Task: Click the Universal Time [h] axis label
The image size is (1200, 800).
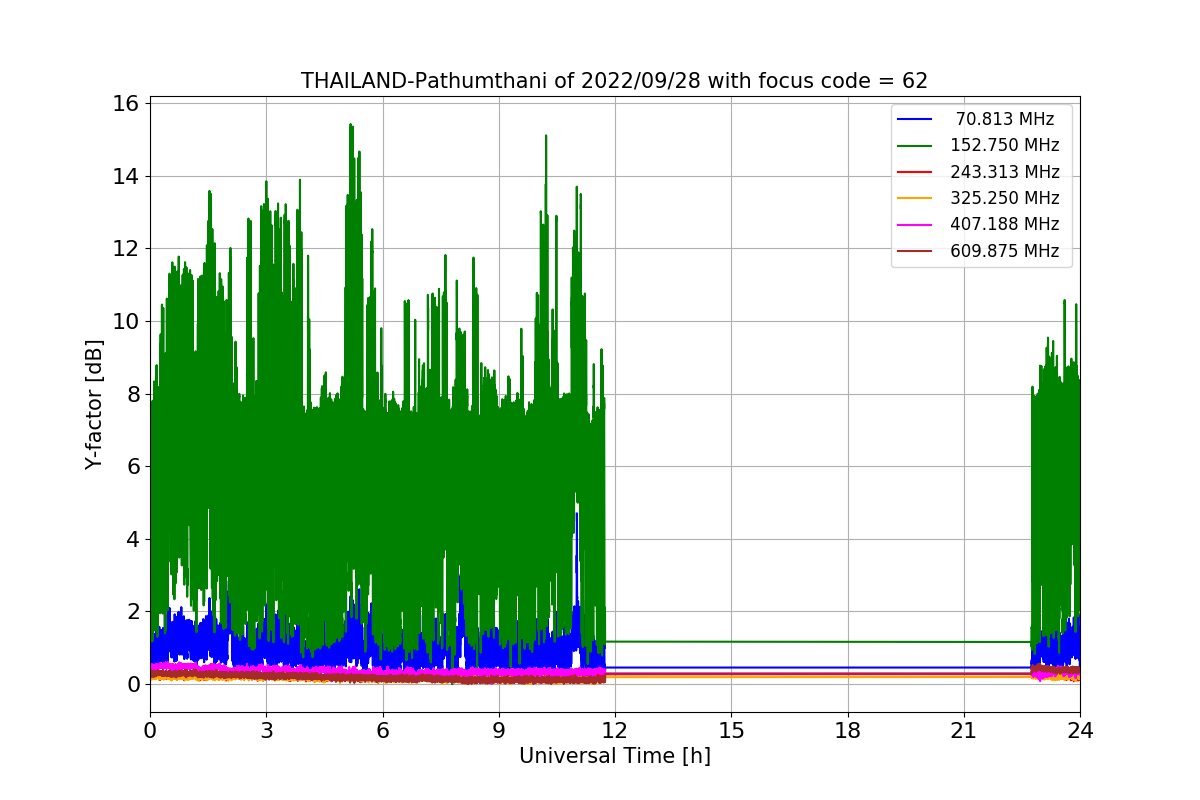Action: 614,757
